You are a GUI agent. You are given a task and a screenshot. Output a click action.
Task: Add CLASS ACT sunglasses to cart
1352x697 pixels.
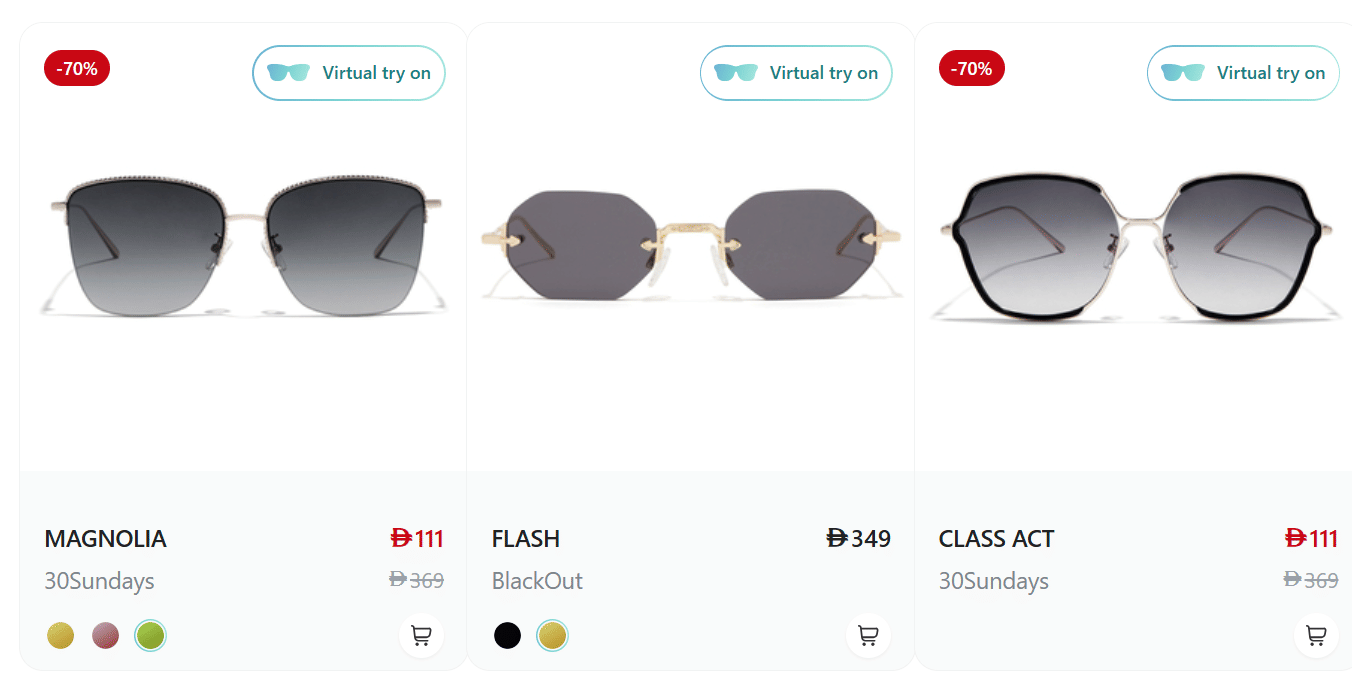[1315, 635]
